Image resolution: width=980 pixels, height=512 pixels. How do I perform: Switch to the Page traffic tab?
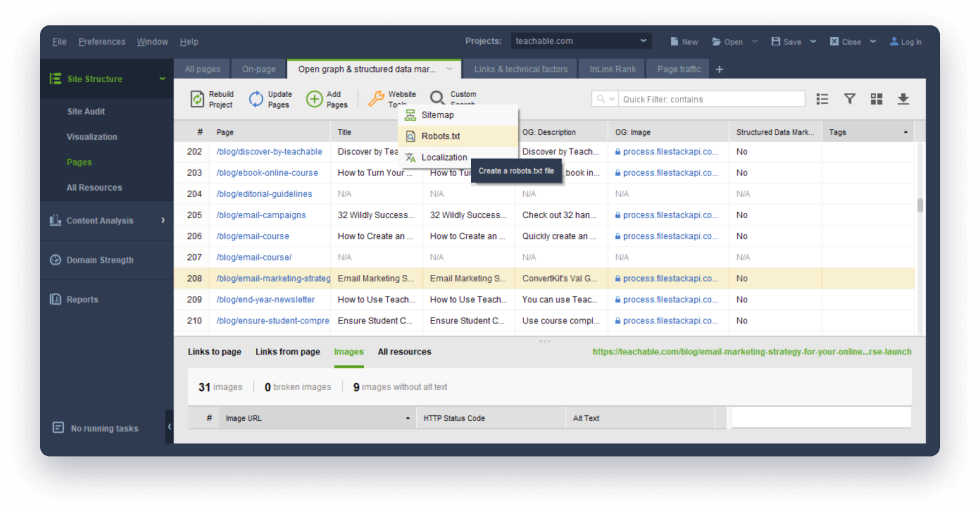pos(679,69)
